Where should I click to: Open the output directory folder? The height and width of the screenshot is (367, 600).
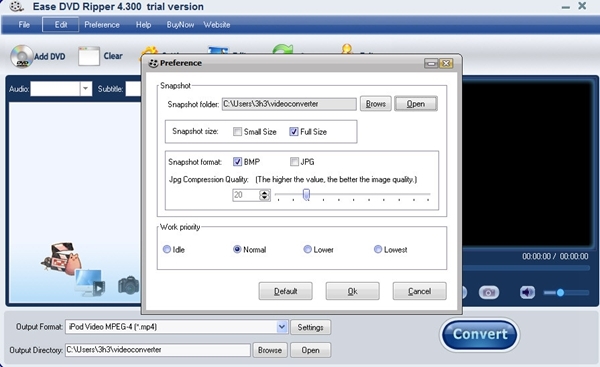[x=310, y=350]
